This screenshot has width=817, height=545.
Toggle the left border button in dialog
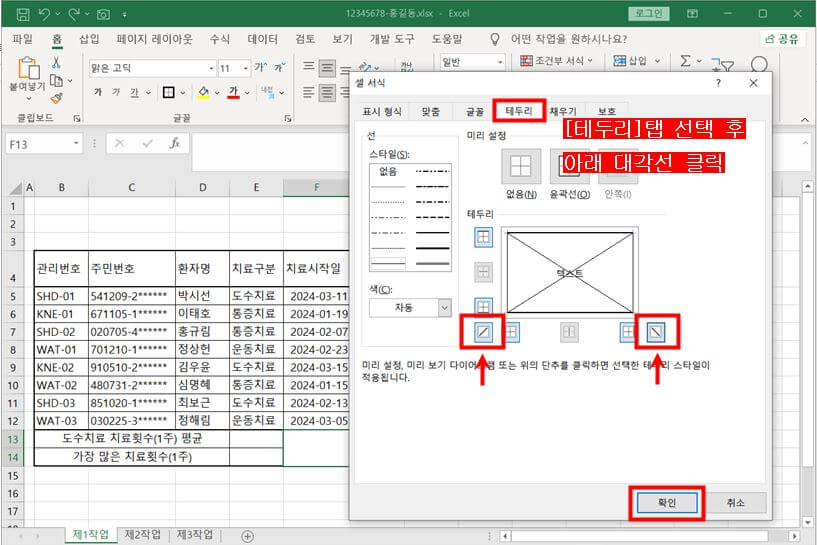click(511, 331)
